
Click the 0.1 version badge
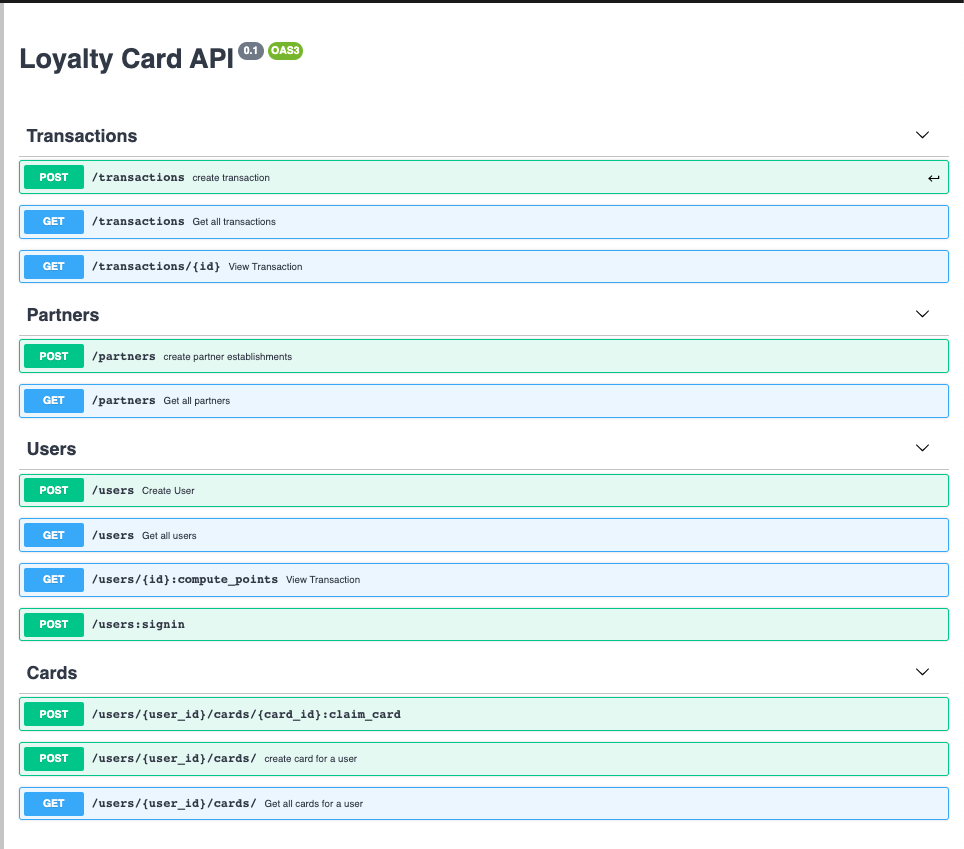(x=251, y=50)
